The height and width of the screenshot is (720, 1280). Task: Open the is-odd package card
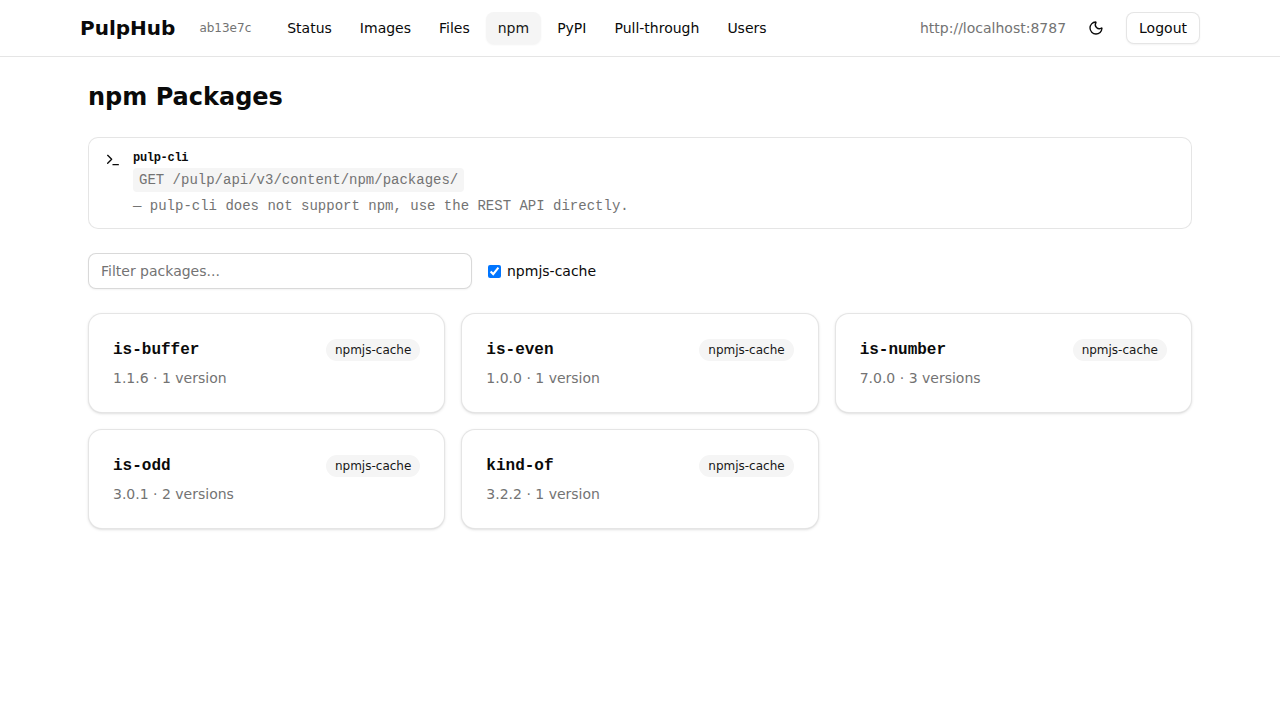[266, 478]
